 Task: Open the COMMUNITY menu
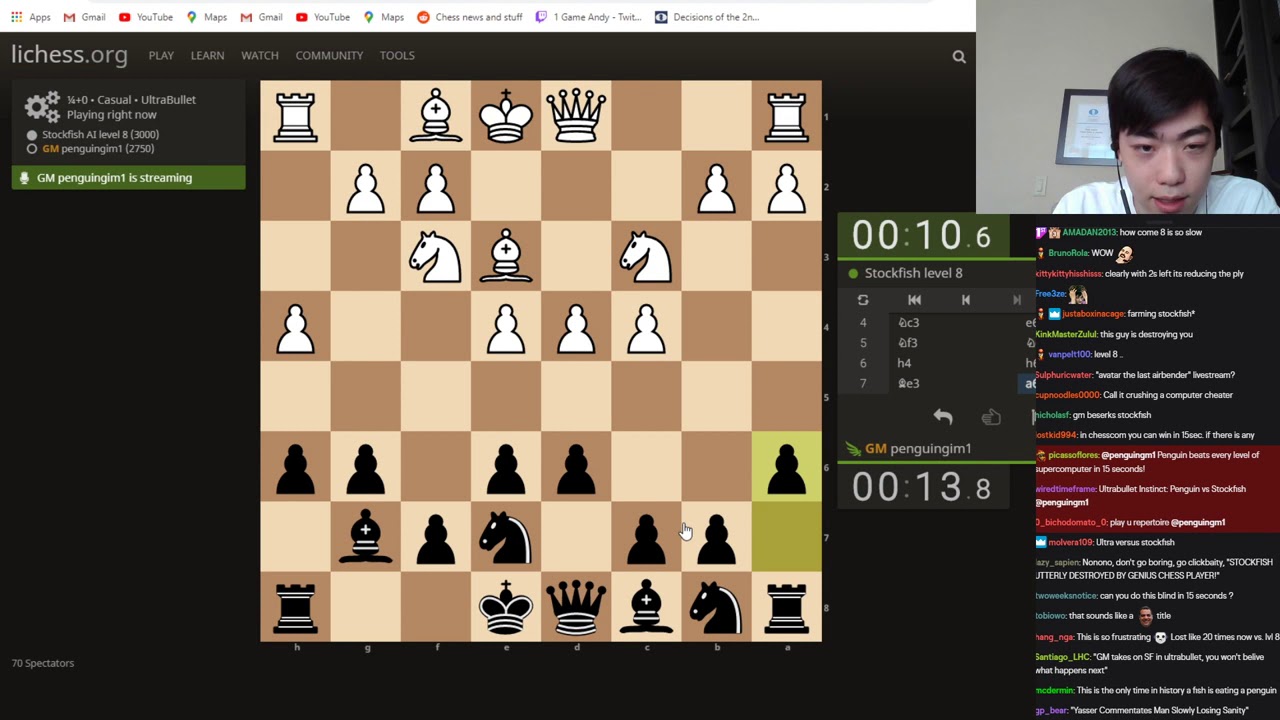[329, 55]
